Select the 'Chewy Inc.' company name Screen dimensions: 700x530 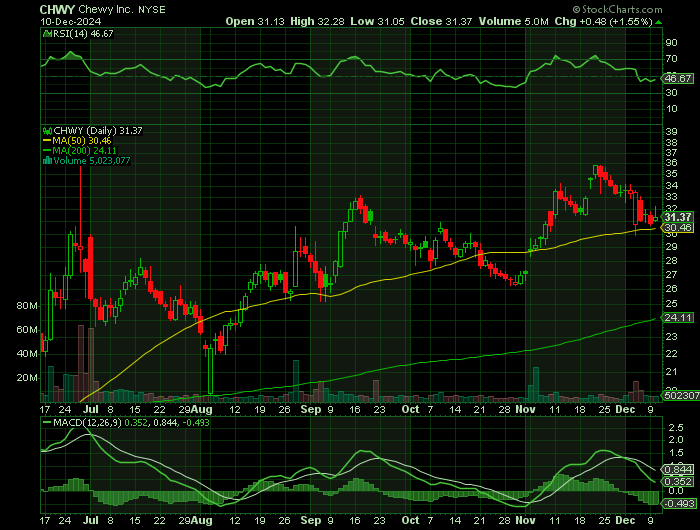click(x=106, y=9)
